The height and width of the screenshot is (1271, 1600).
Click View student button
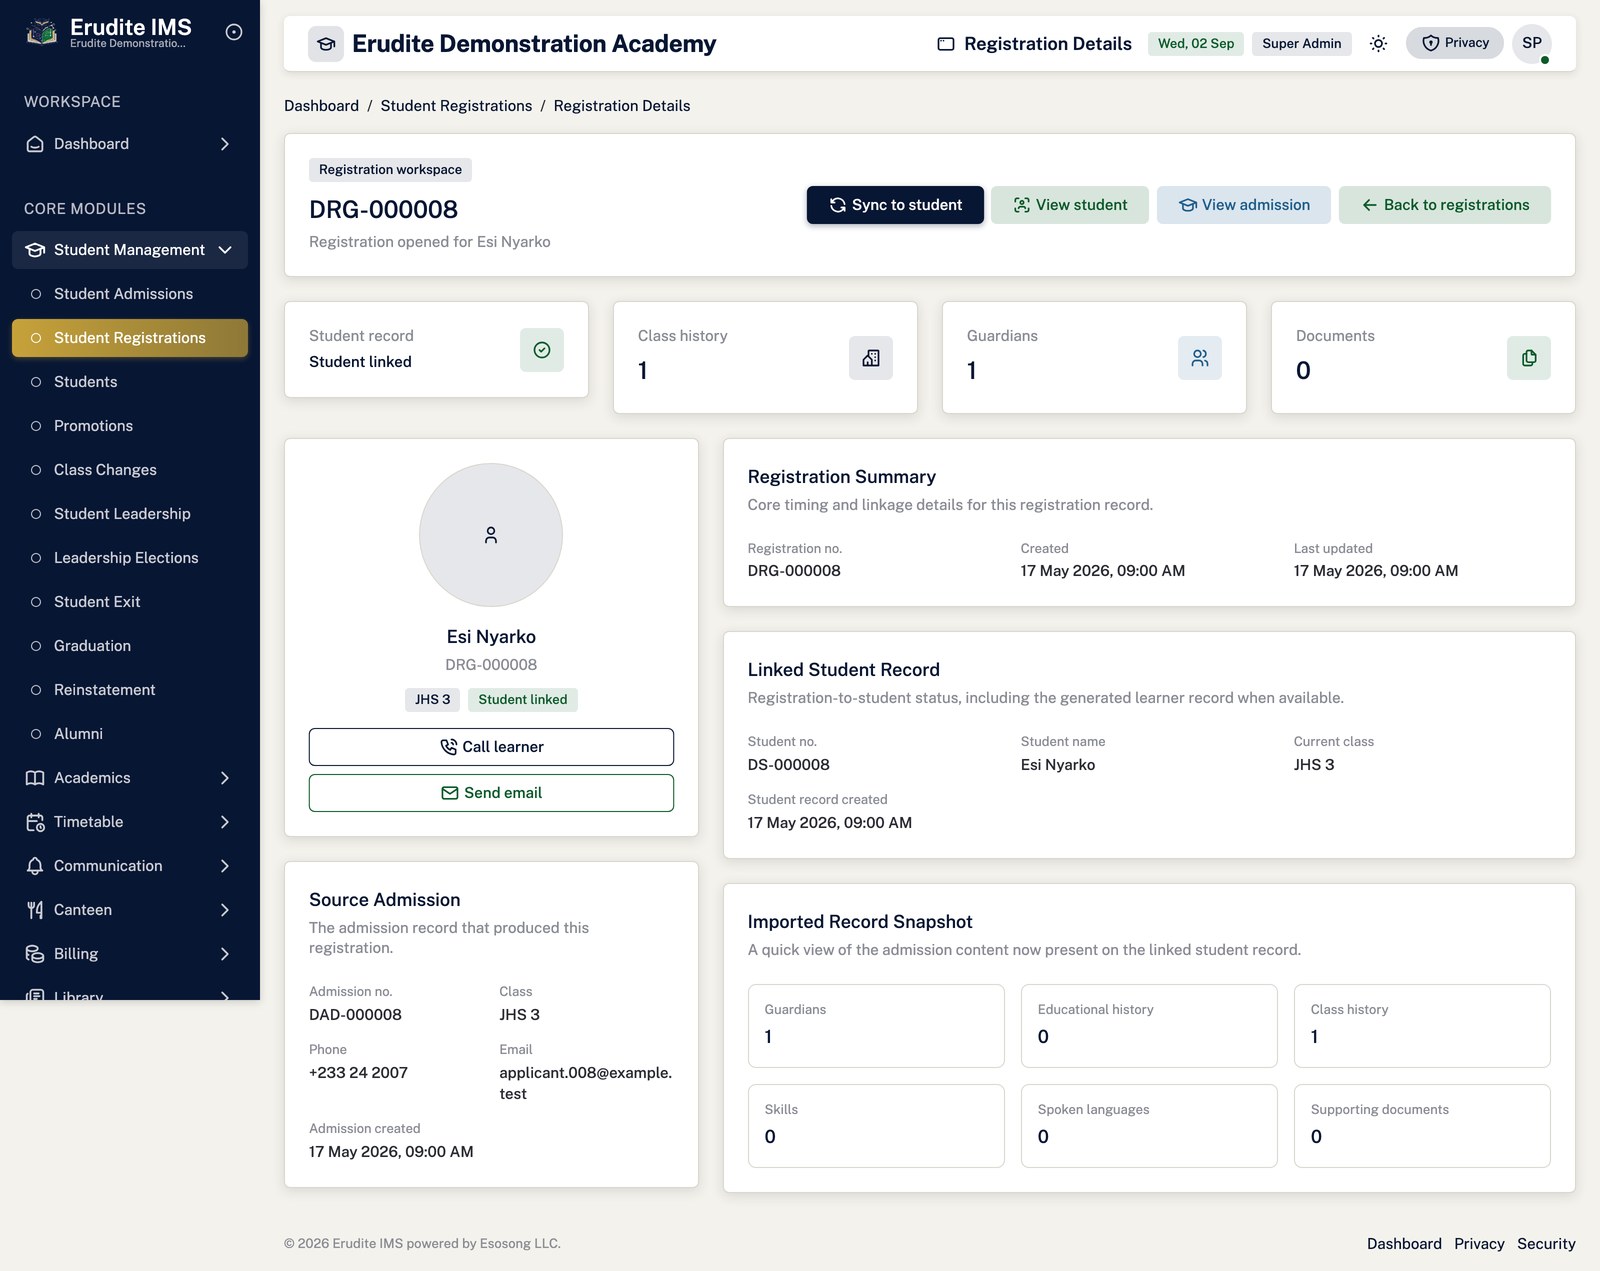point(1070,205)
